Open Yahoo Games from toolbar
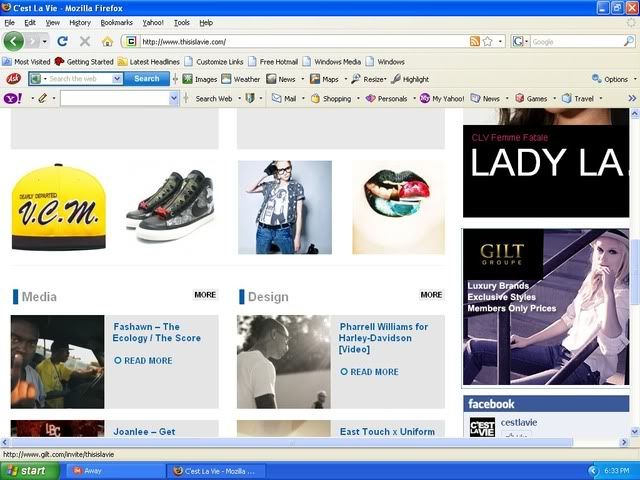 (531, 98)
